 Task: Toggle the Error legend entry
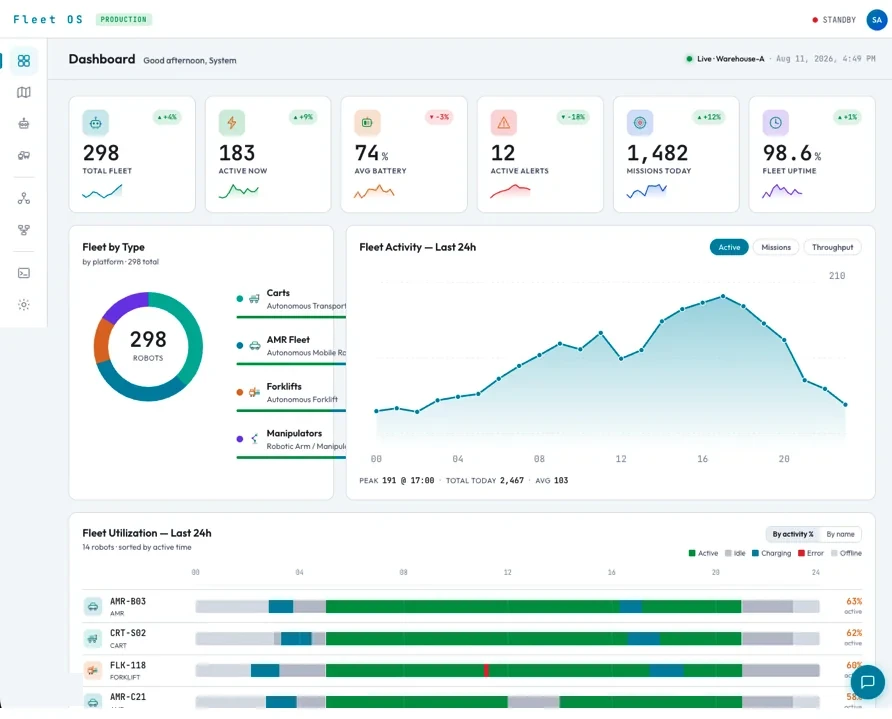pos(811,553)
